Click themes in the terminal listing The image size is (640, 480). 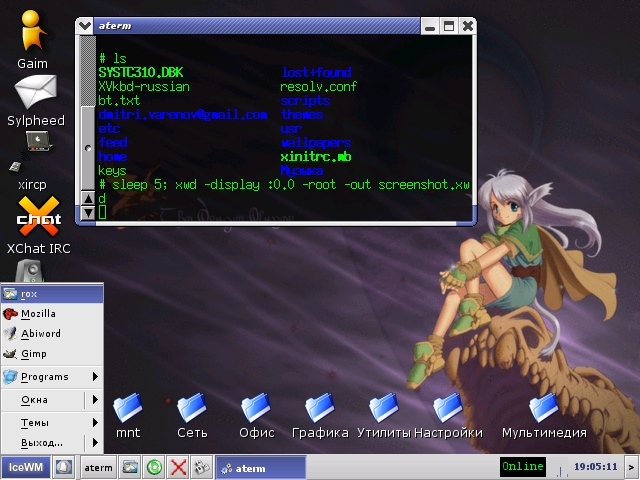click(x=302, y=115)
